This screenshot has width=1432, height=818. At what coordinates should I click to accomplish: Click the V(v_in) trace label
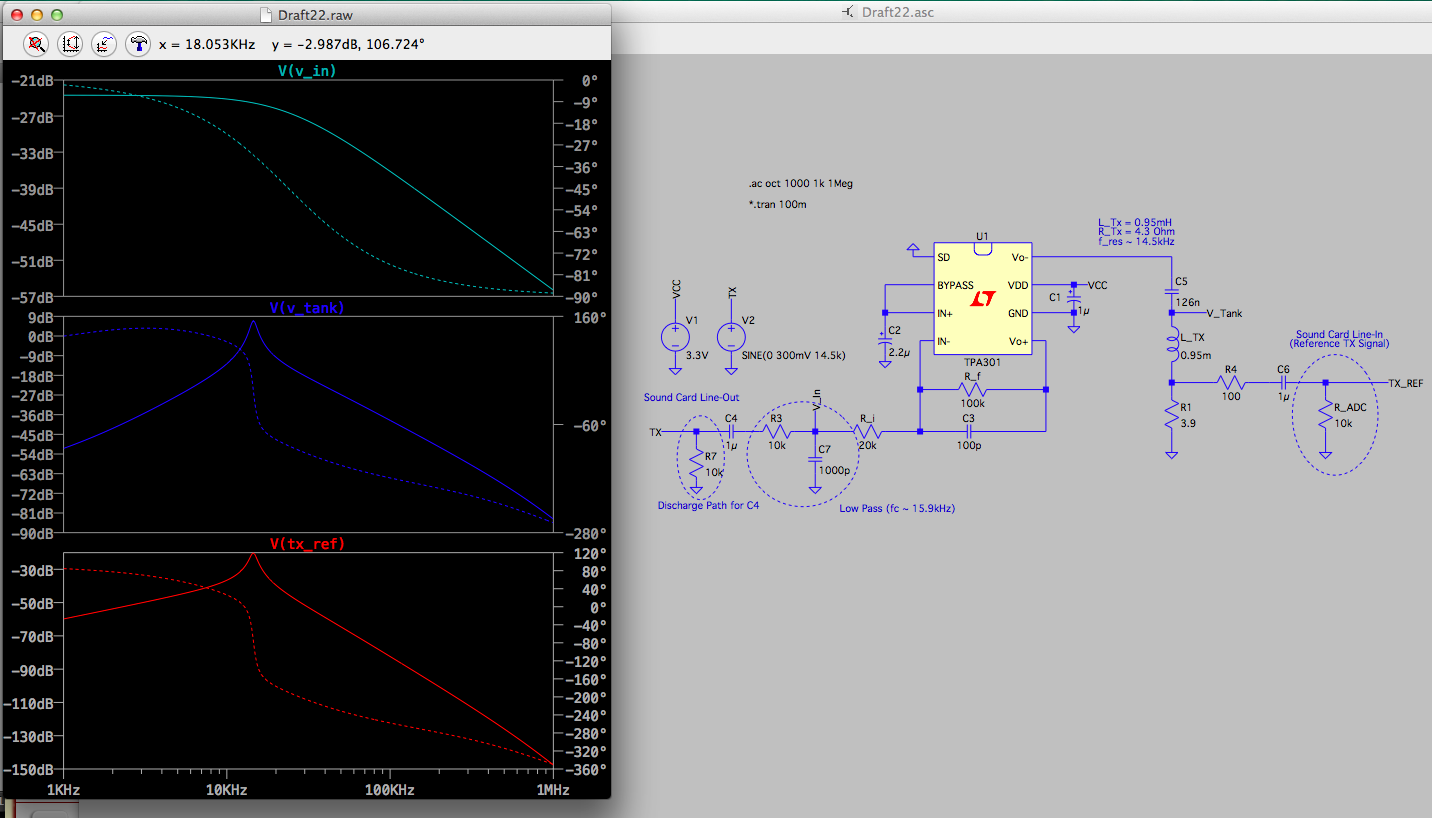pyautogui.click(x=307, y=71)
